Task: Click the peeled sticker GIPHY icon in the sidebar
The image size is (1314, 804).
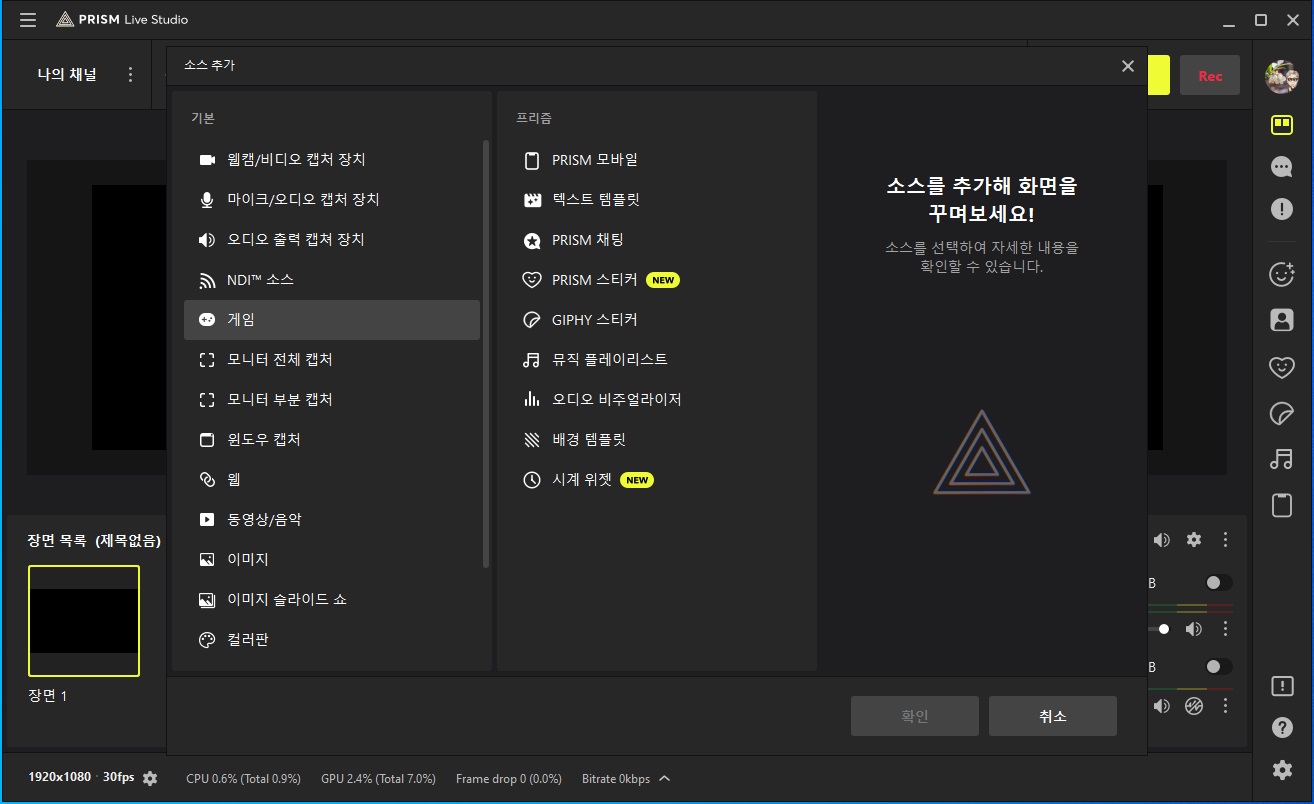Action: (1281, 413)
